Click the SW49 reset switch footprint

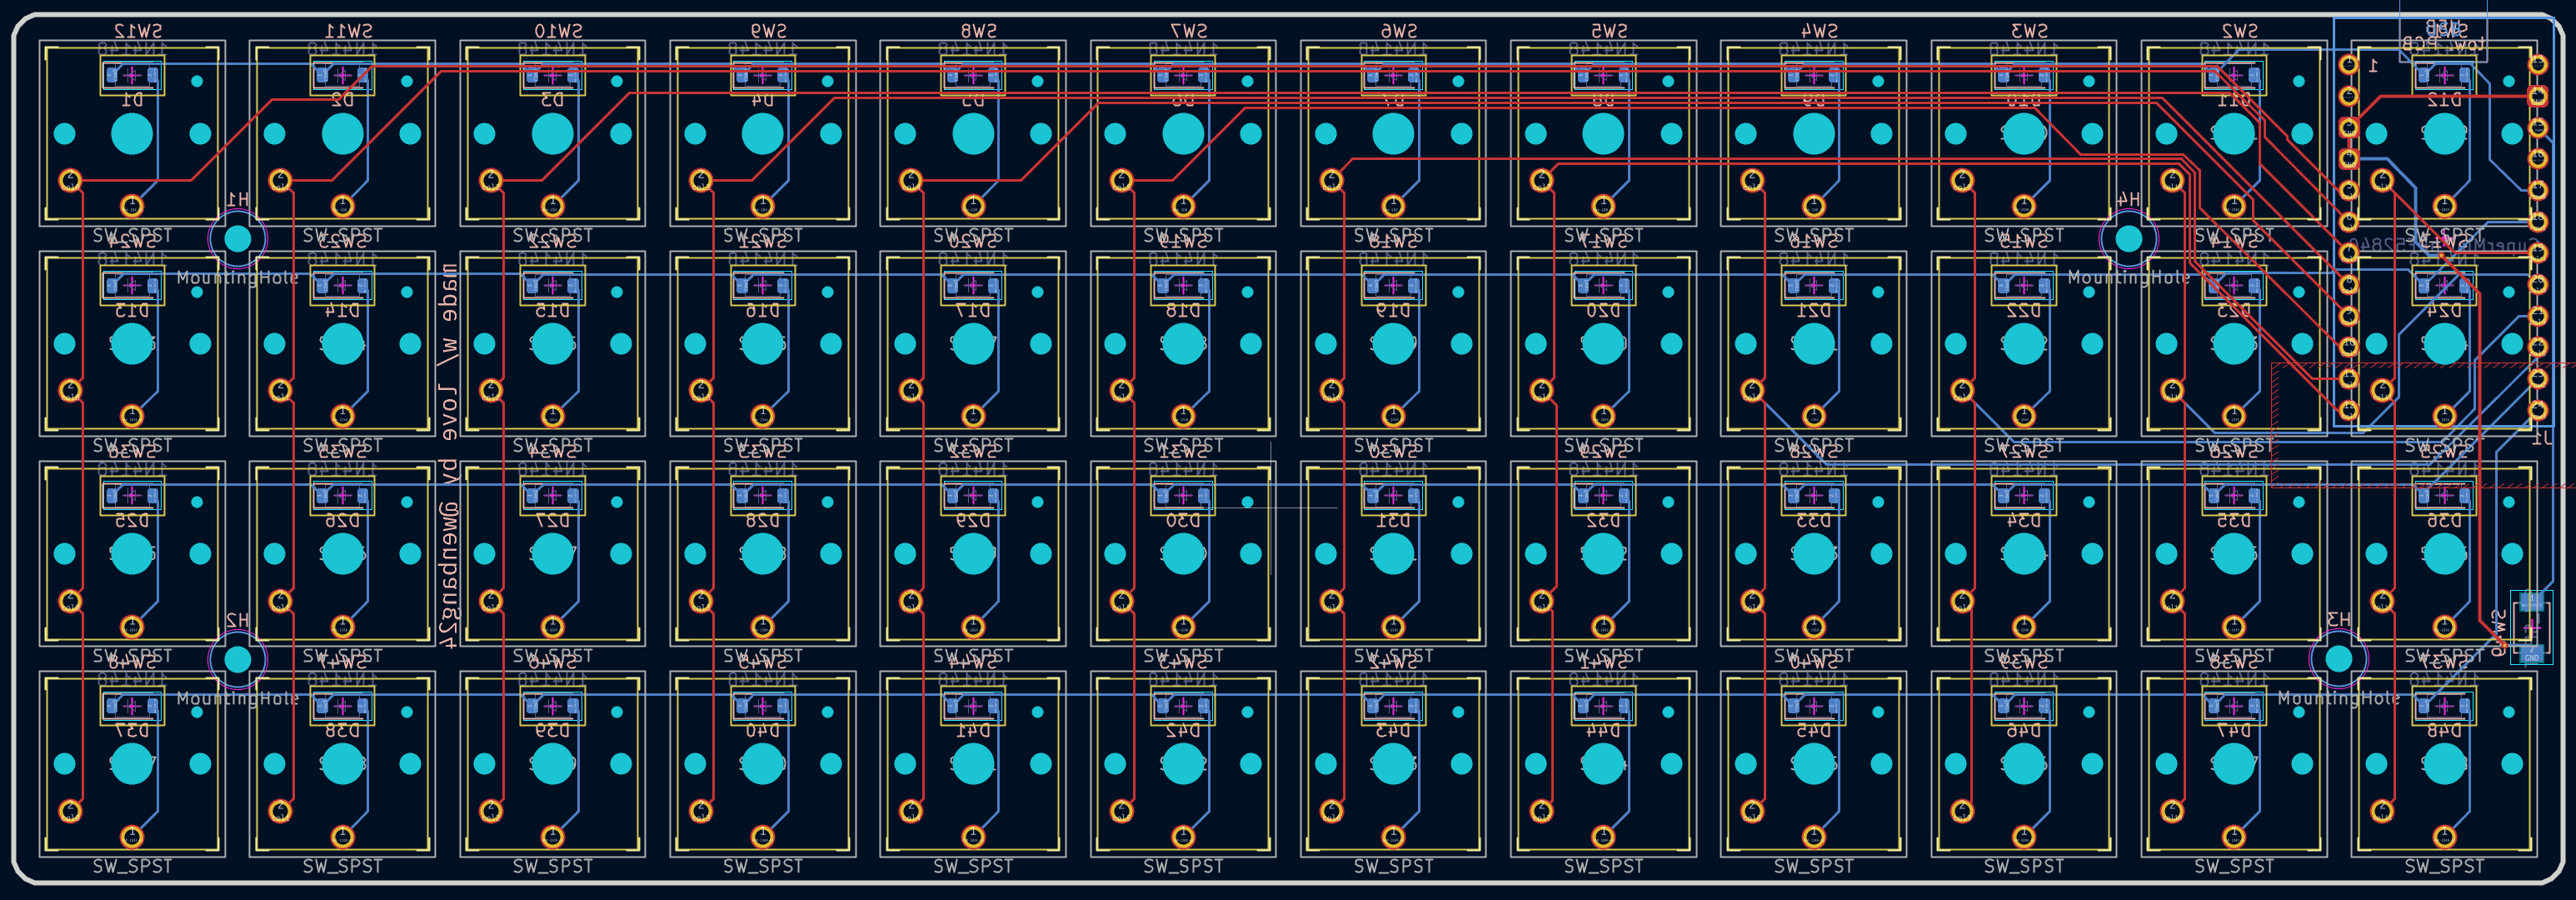(2531, 628)
